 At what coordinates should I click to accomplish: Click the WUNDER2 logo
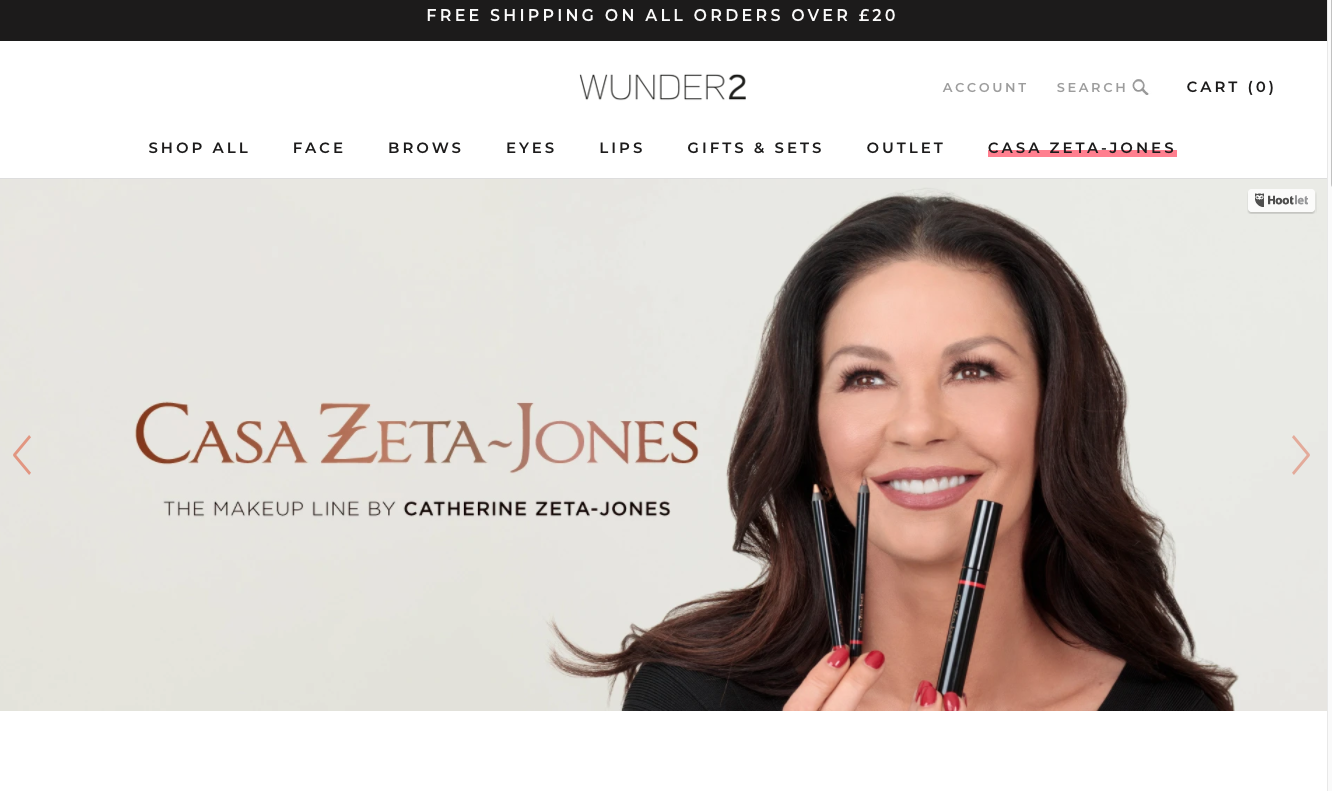[663, 87]
